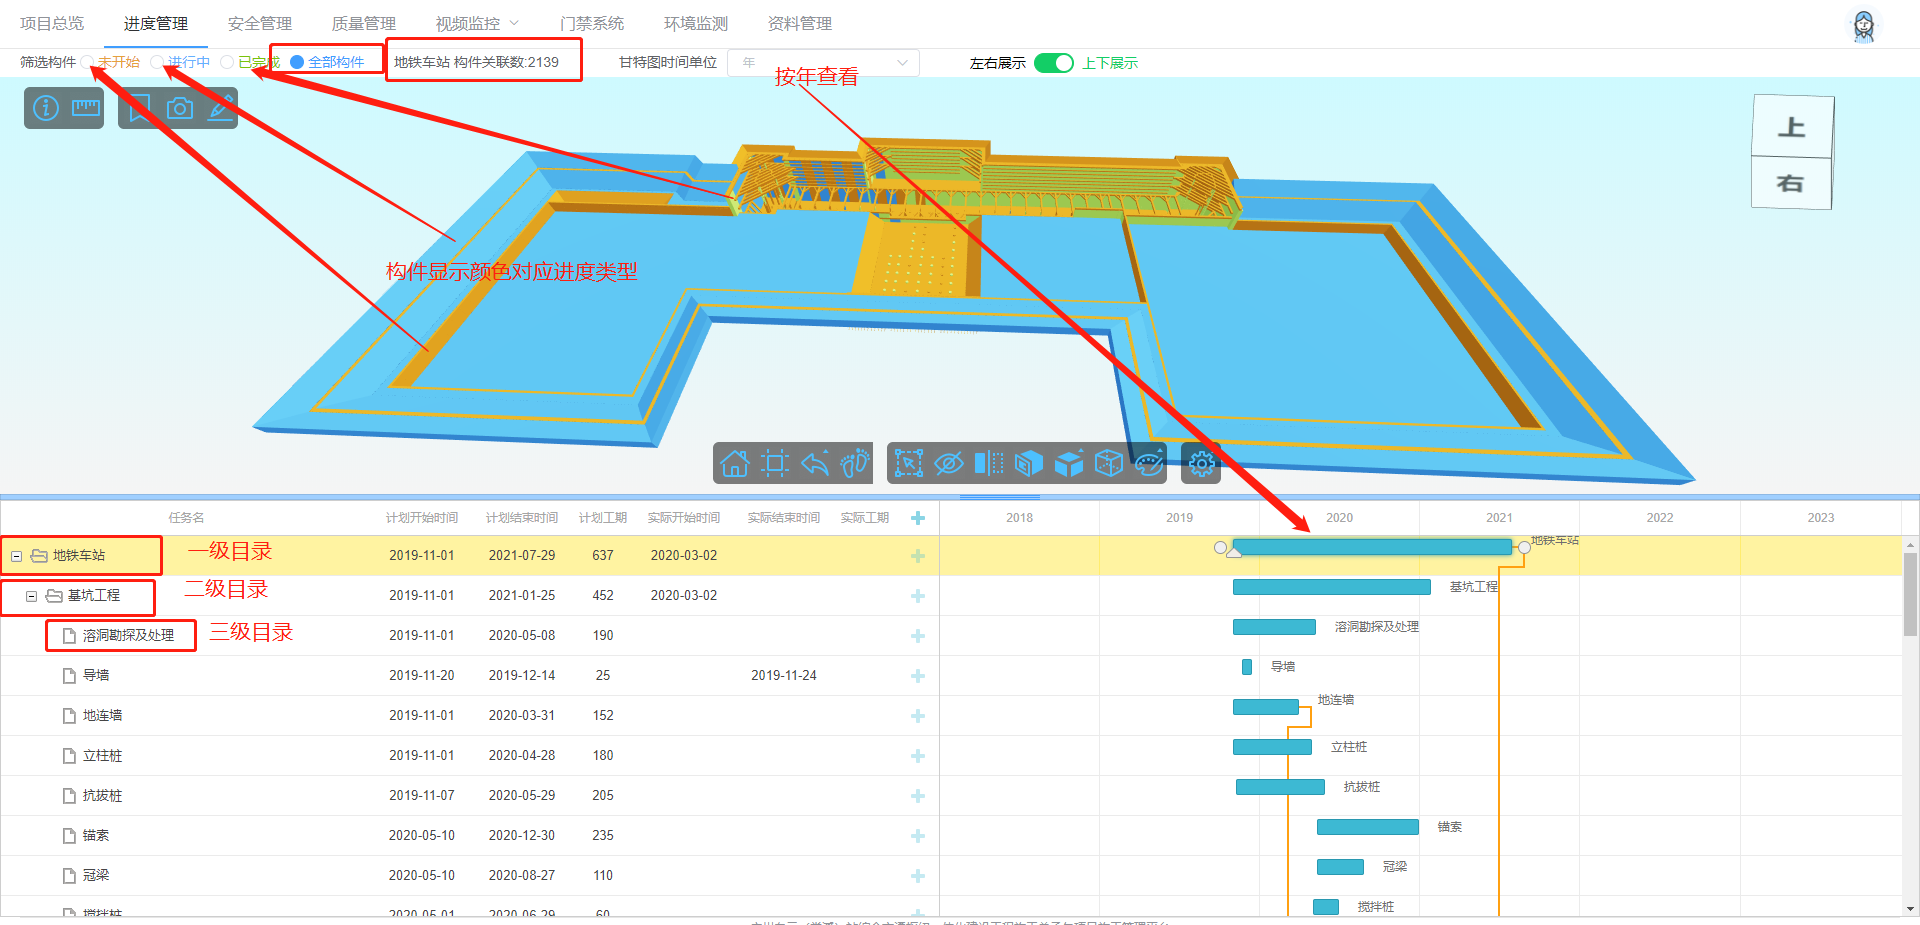Enable walk mode with the footprints icon
Viewport: 1920px width, 925px height.
tap(855, 463)
